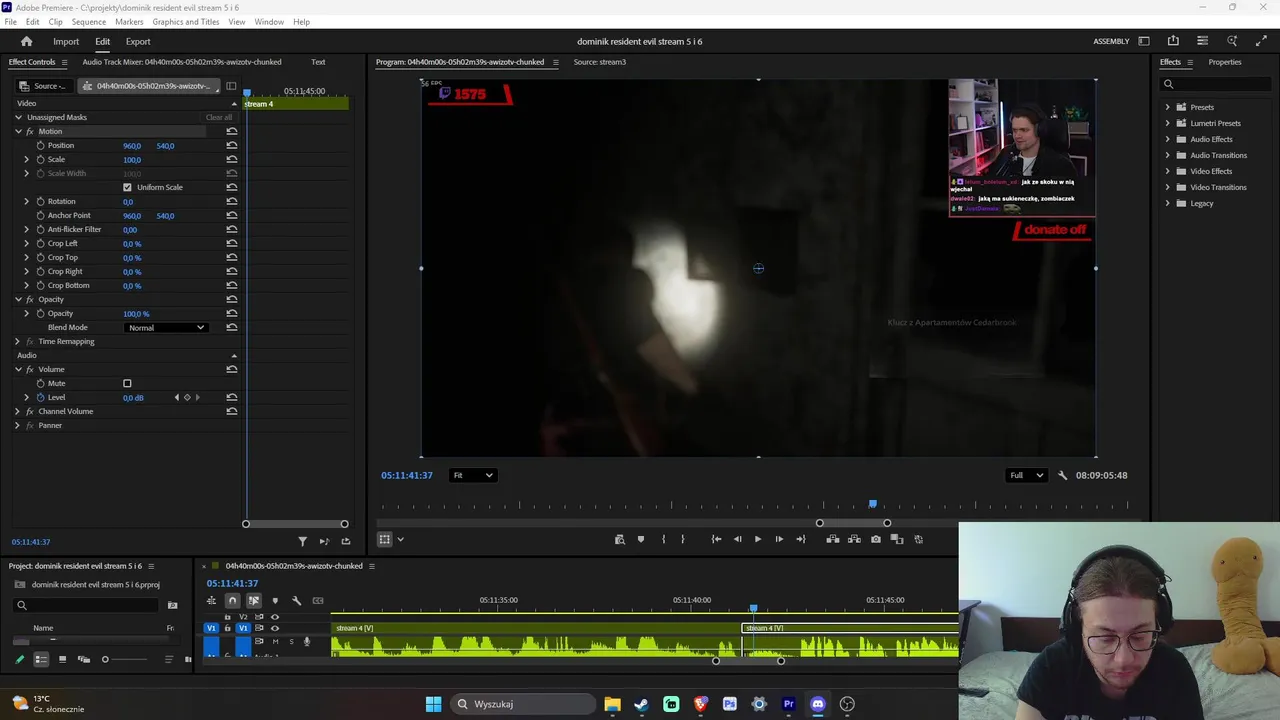
Task: Click the Mark In bracket icon
Action: (x=663, y=539)
